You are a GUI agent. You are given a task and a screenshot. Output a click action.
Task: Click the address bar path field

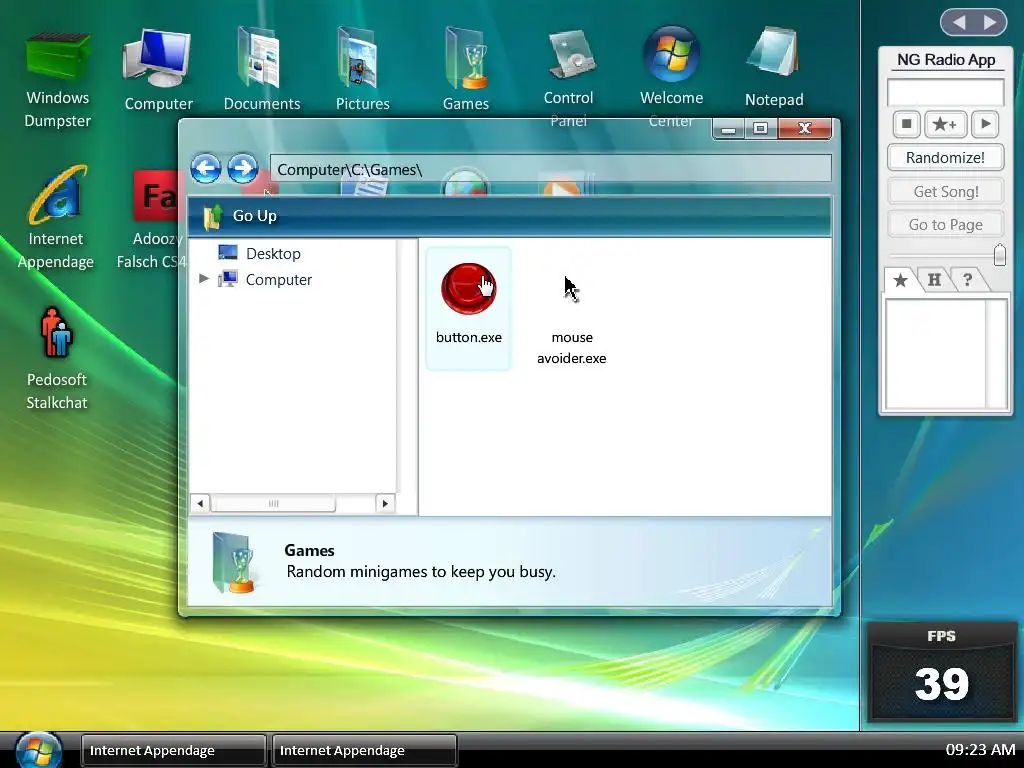click(551, 169)
